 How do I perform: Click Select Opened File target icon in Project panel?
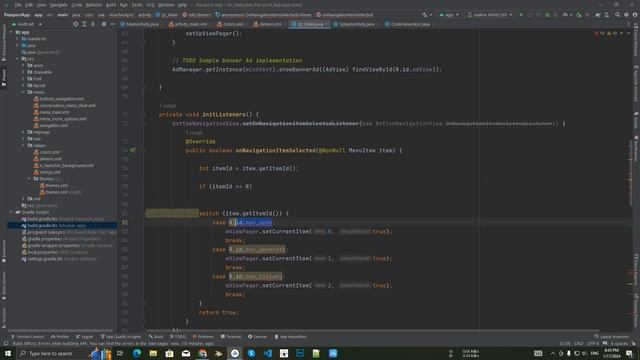[76, 24]
